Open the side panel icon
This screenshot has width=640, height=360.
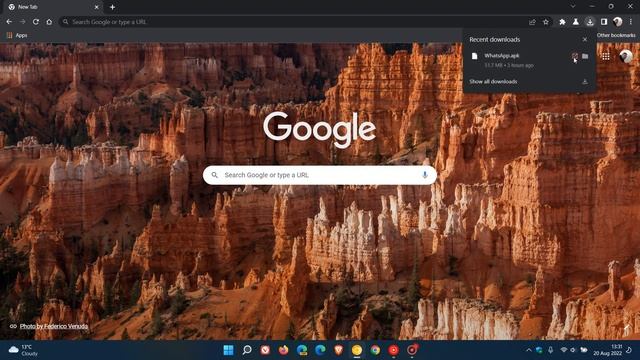(x=604, y=22)
